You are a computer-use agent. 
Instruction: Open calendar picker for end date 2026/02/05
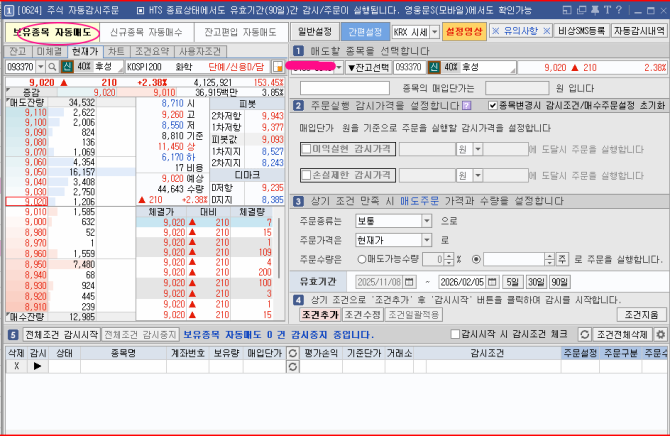491,281
